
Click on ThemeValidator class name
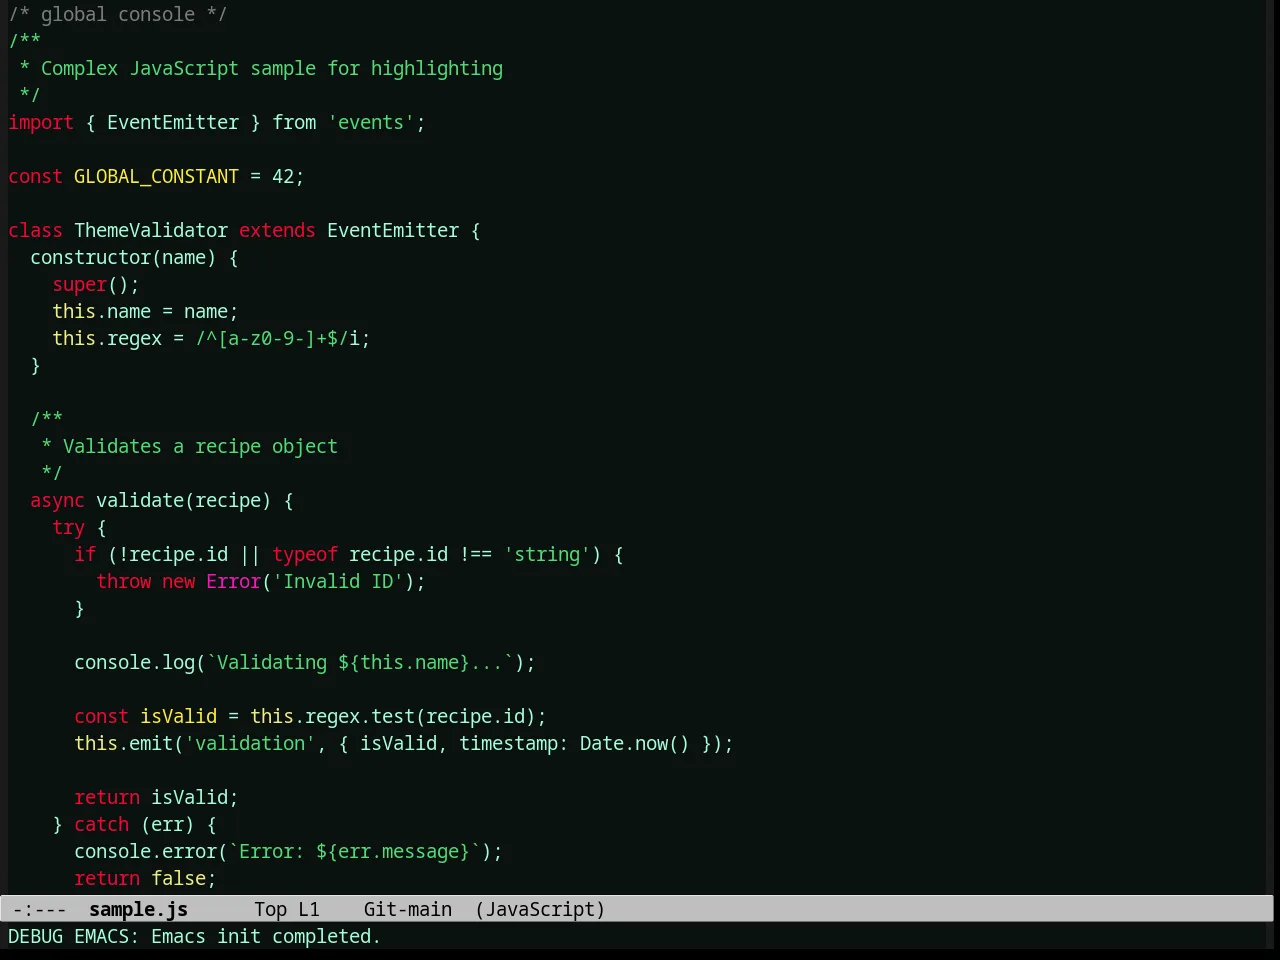click(x=151, y=230)
